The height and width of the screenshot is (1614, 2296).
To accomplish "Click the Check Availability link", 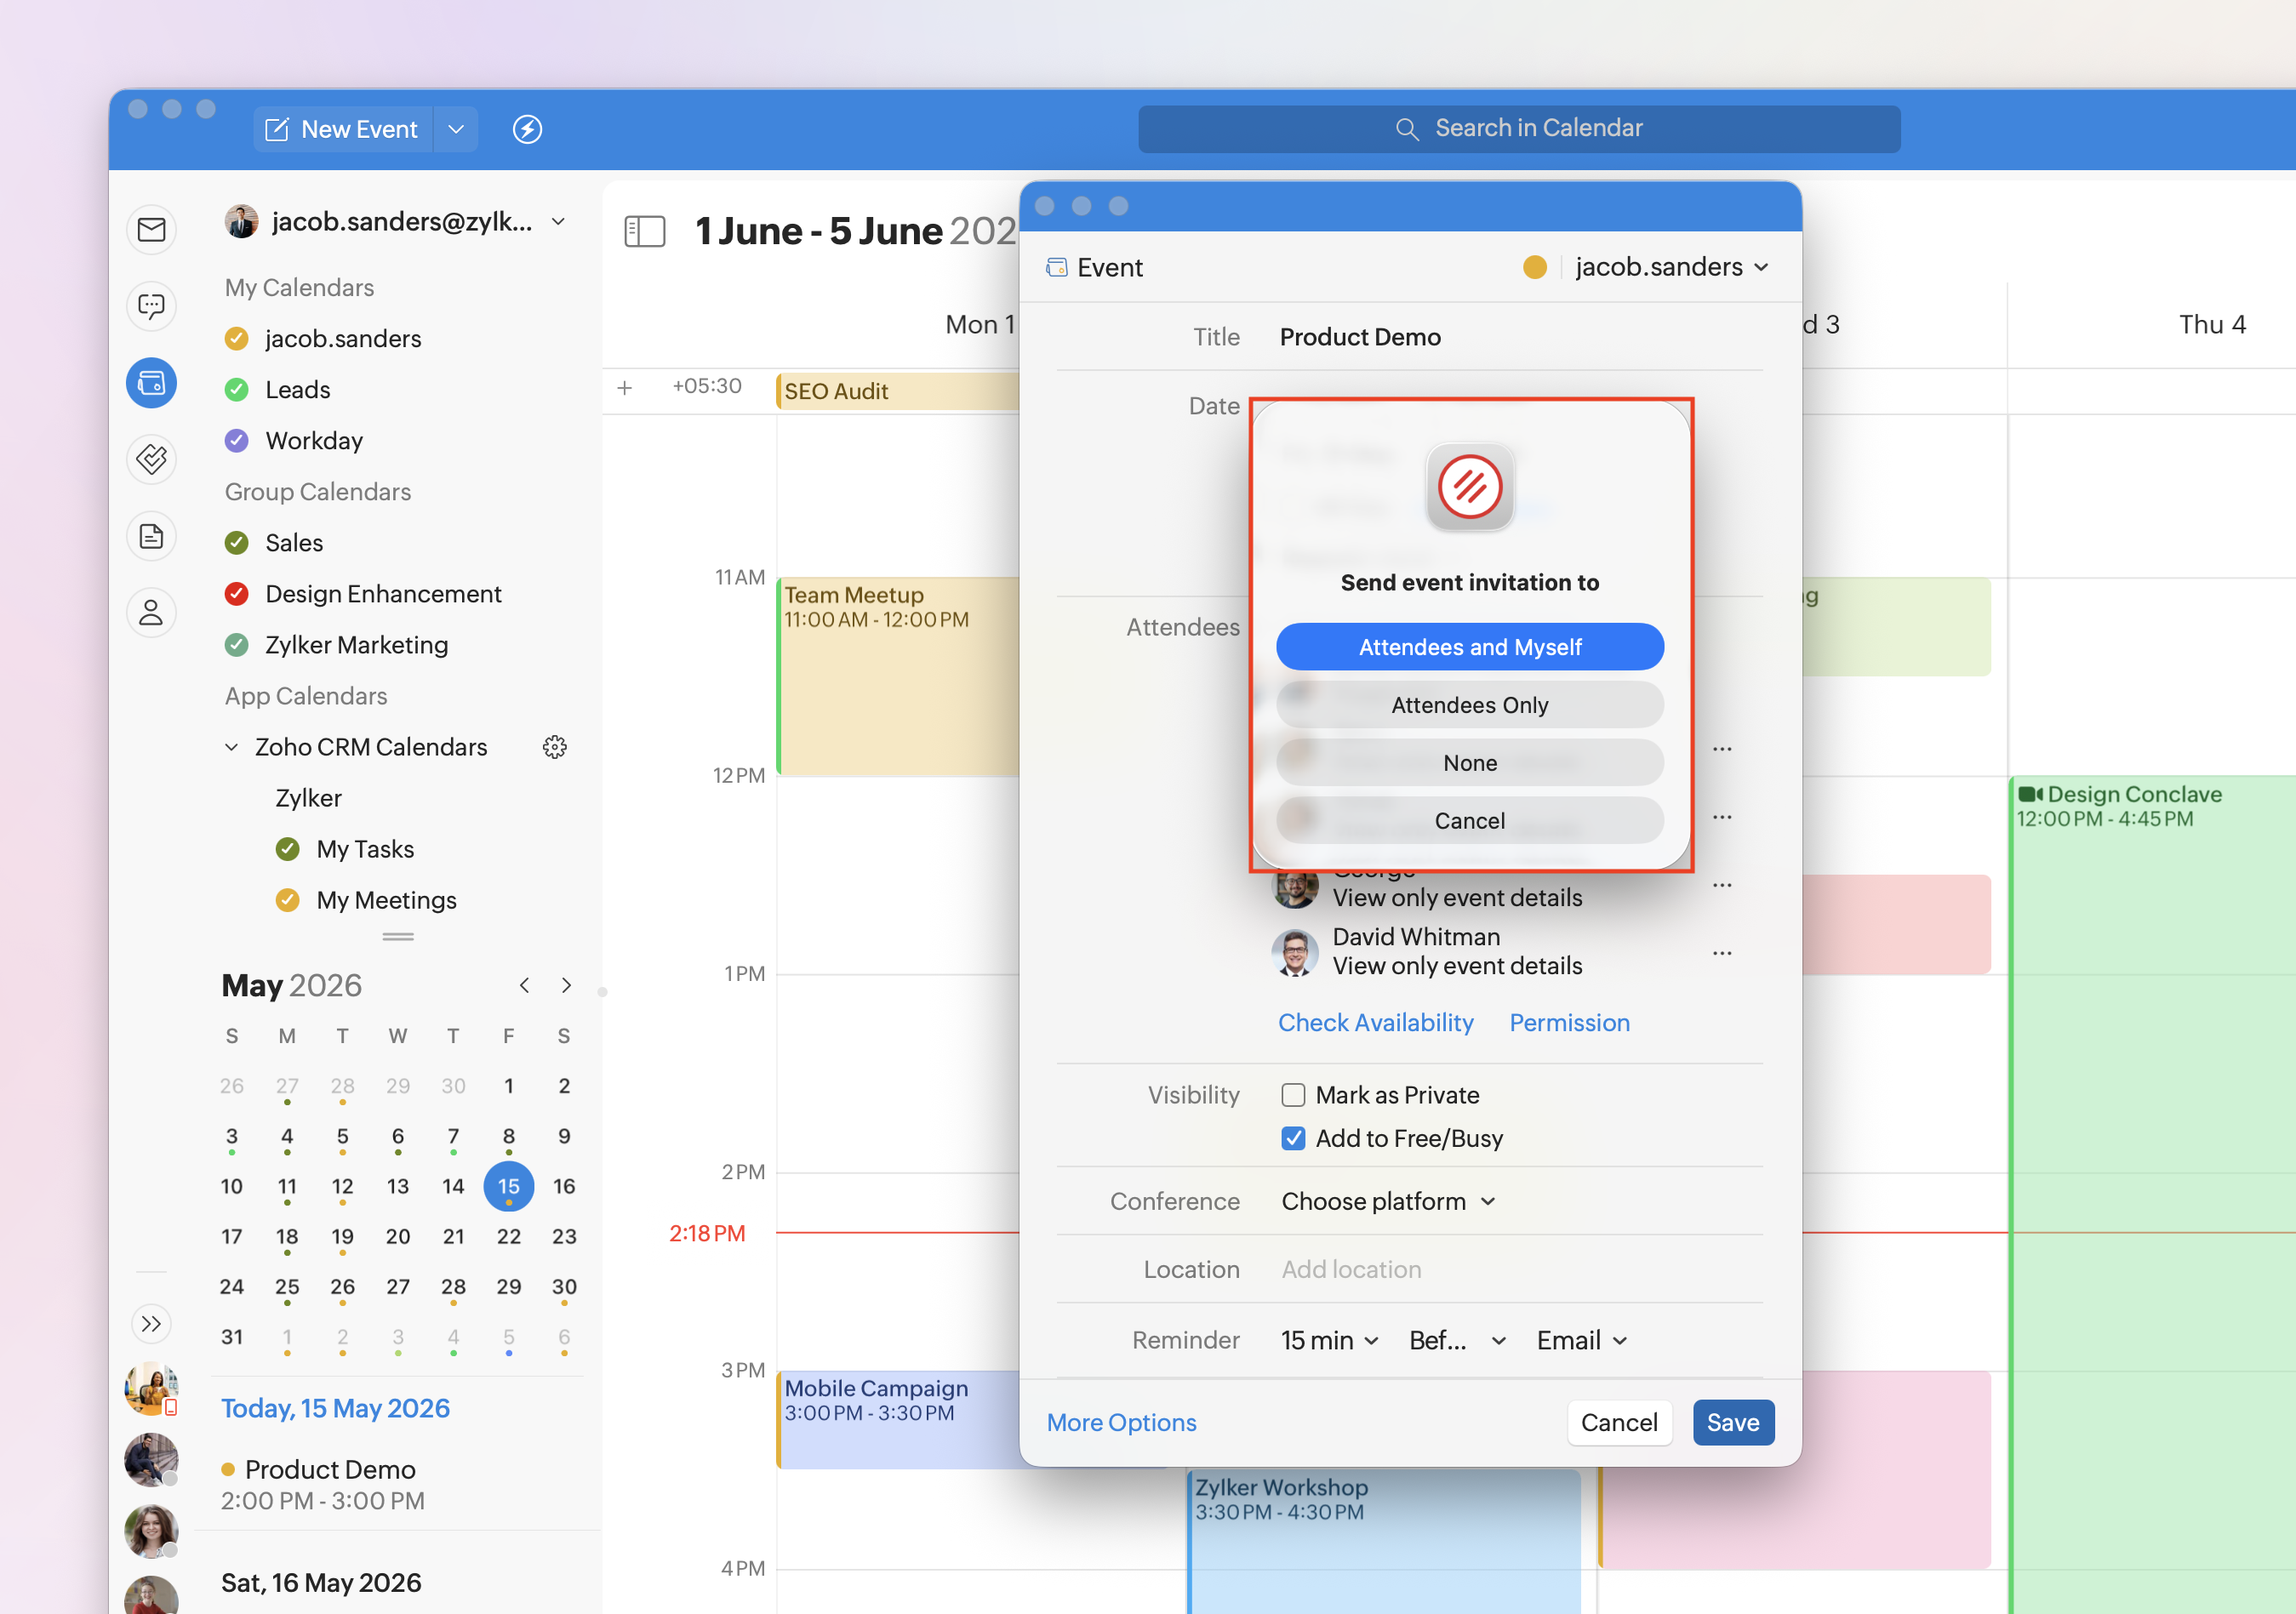I will coord(1375,1022).
